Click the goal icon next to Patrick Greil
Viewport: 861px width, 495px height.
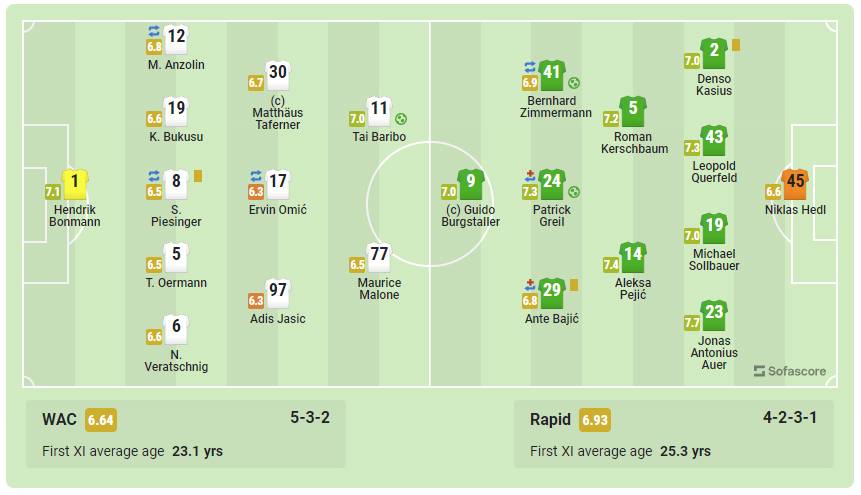pyautogui.click(x=574, y=192)
